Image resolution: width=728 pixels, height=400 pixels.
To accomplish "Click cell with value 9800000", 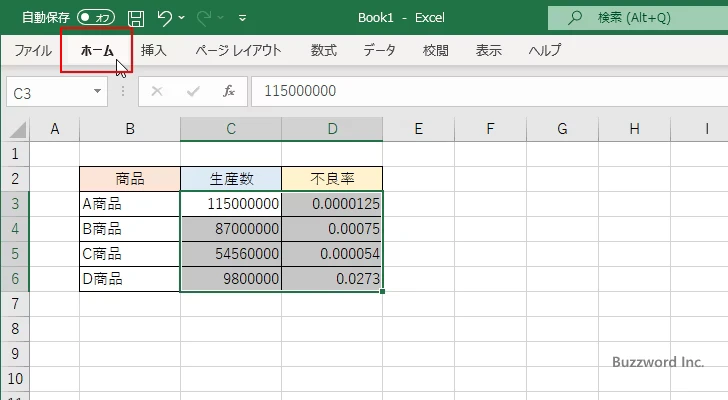I will coord(231,279).
